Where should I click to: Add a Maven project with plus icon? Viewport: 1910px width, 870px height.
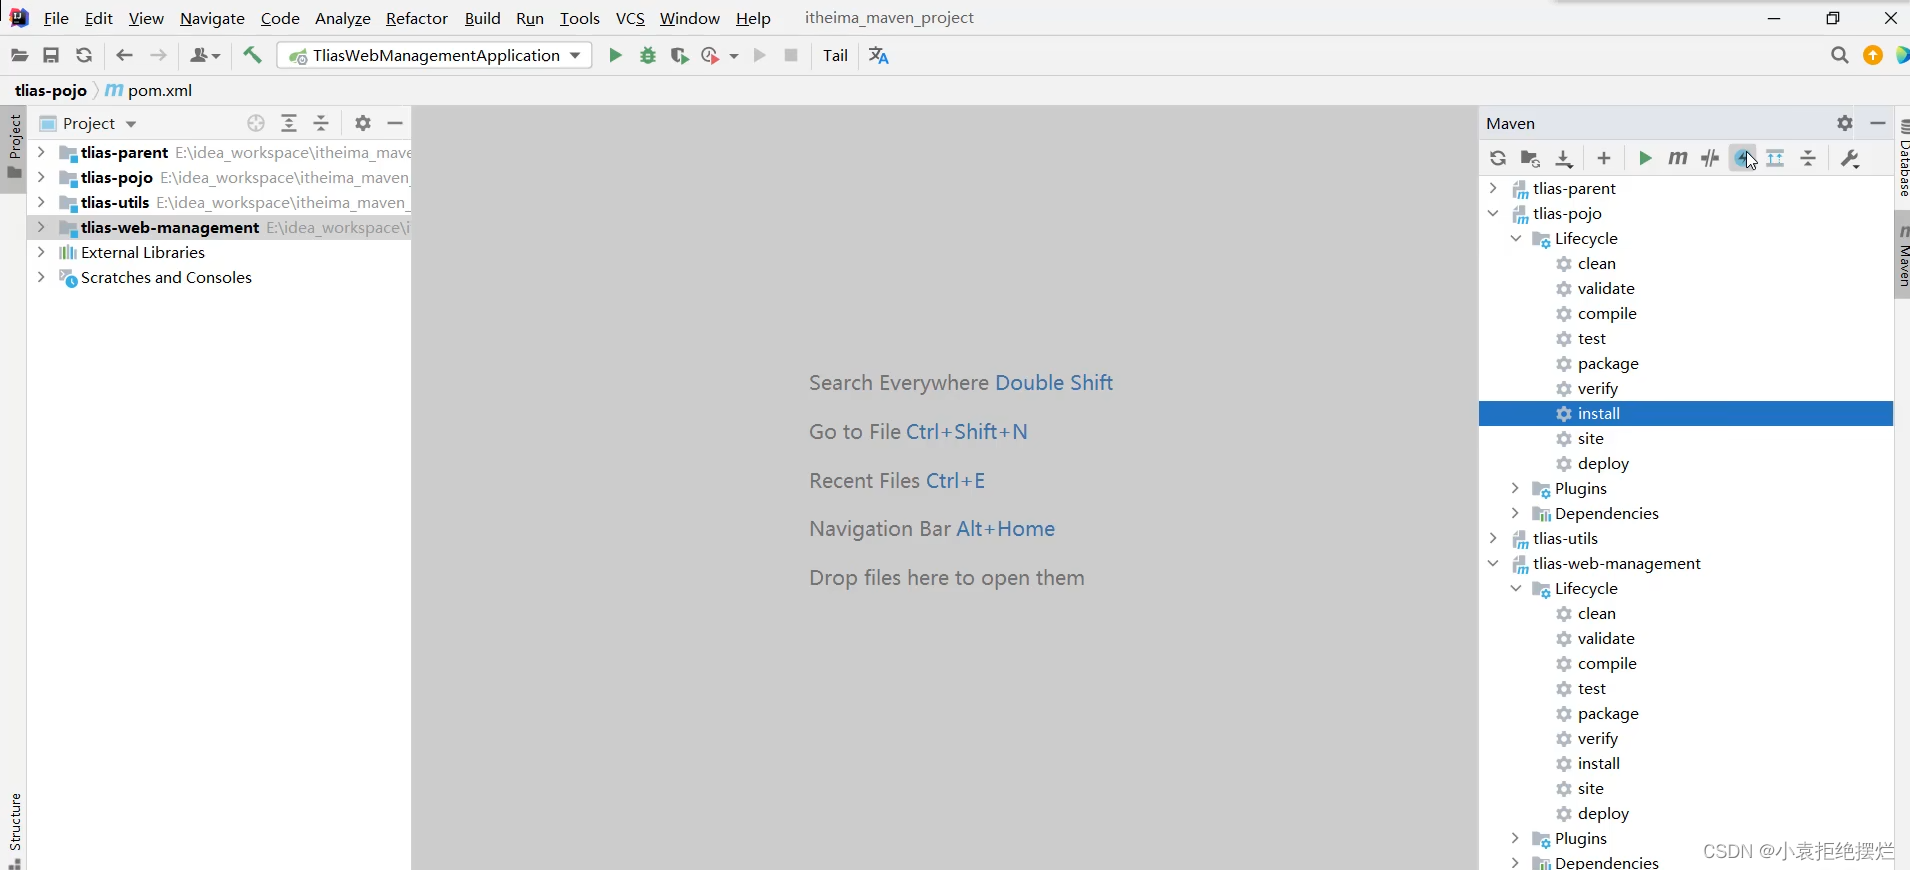point(1604,158)
